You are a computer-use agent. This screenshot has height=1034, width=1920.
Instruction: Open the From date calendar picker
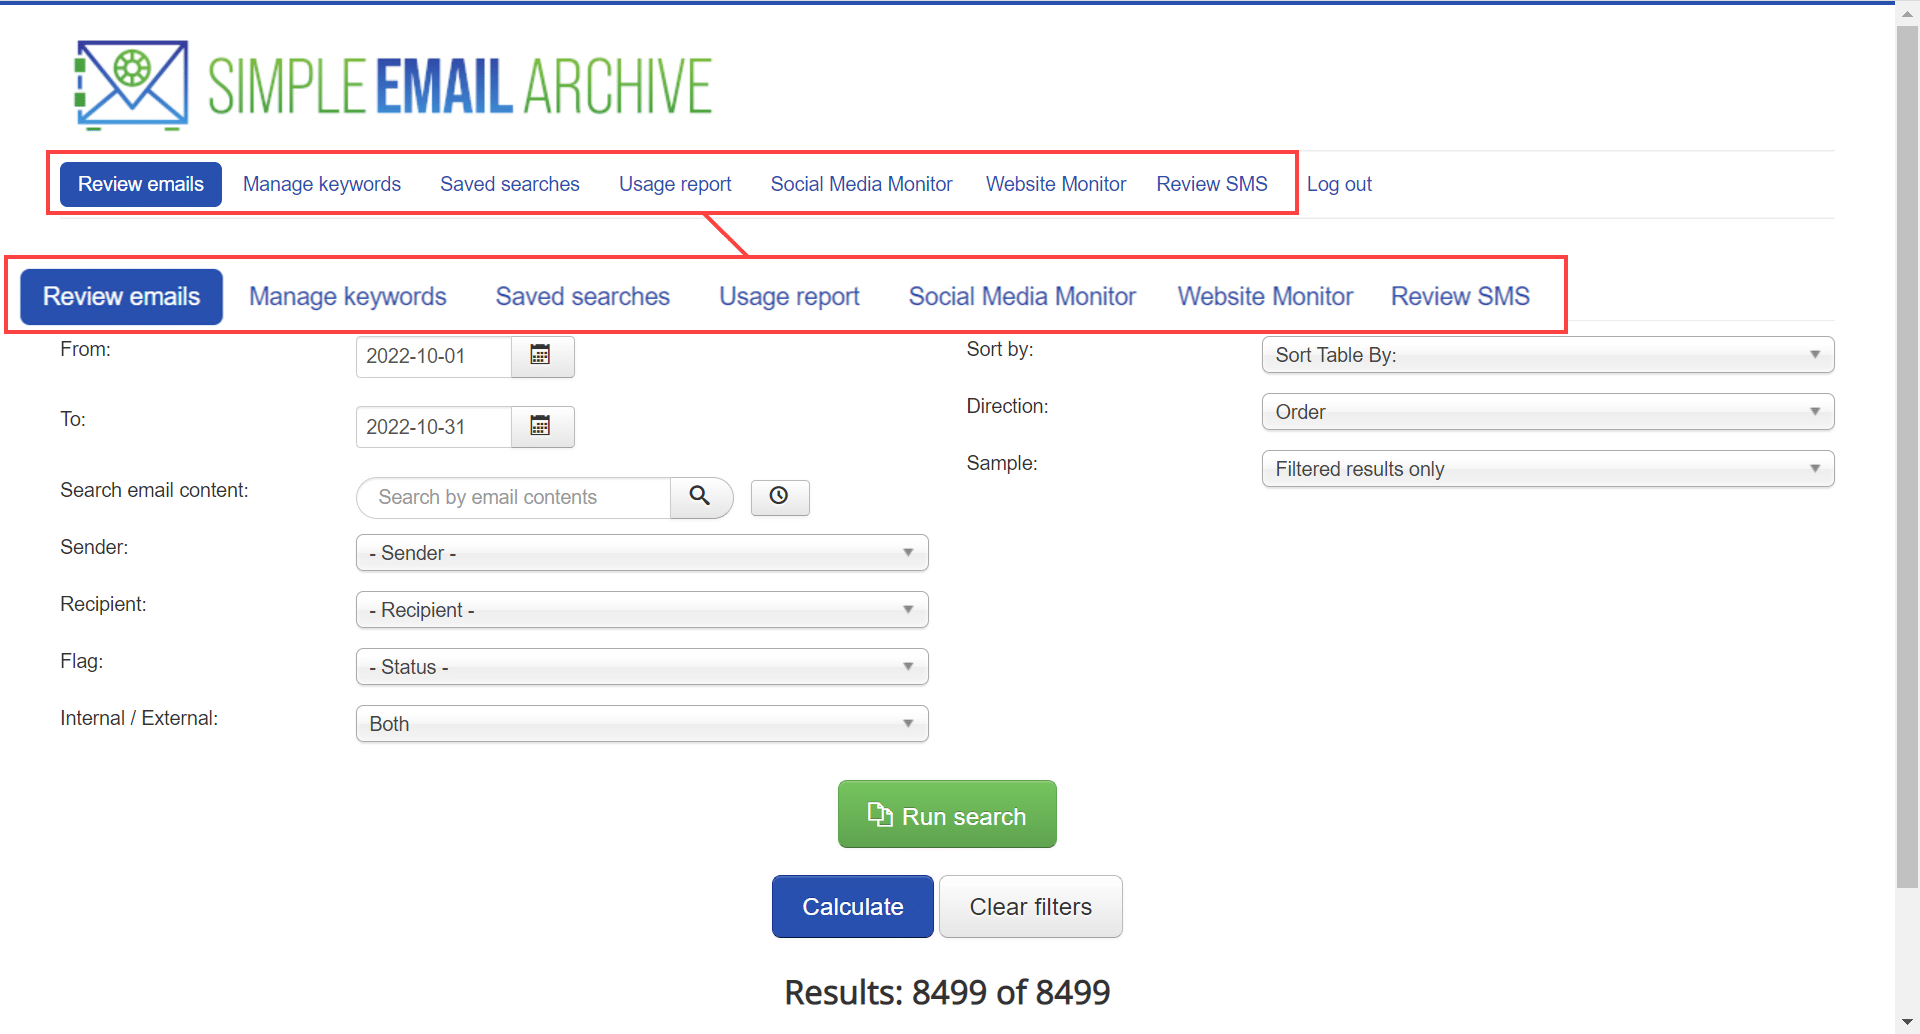click(542, 356)
